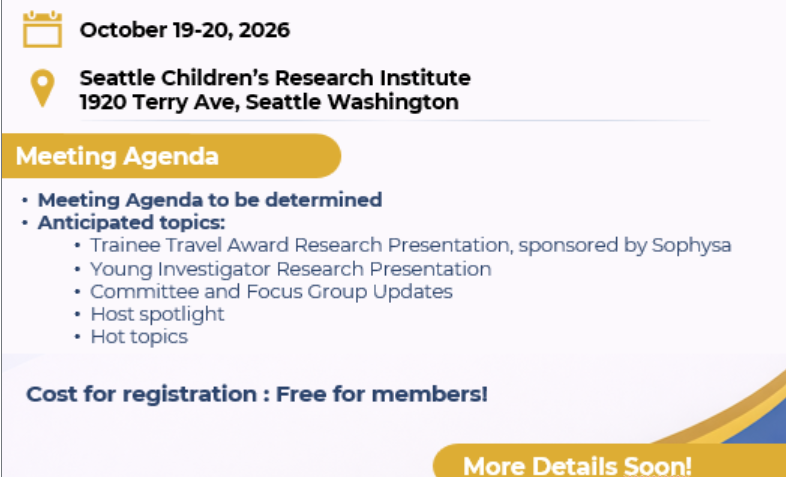Click the Anticipated topics: heading
Image resolution: width=786 pixels, height=477 pixels.
point(131,223)
